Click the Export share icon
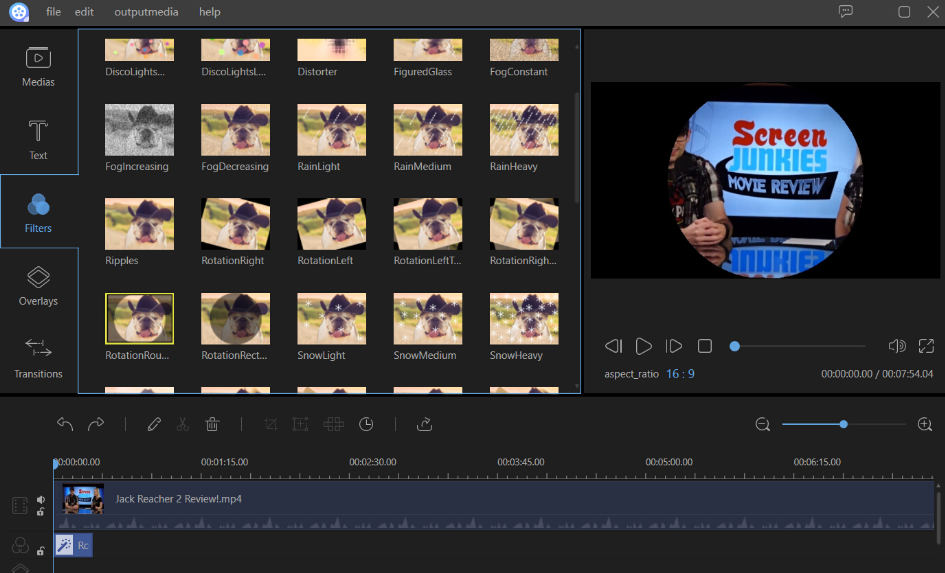 pos(424,424)
